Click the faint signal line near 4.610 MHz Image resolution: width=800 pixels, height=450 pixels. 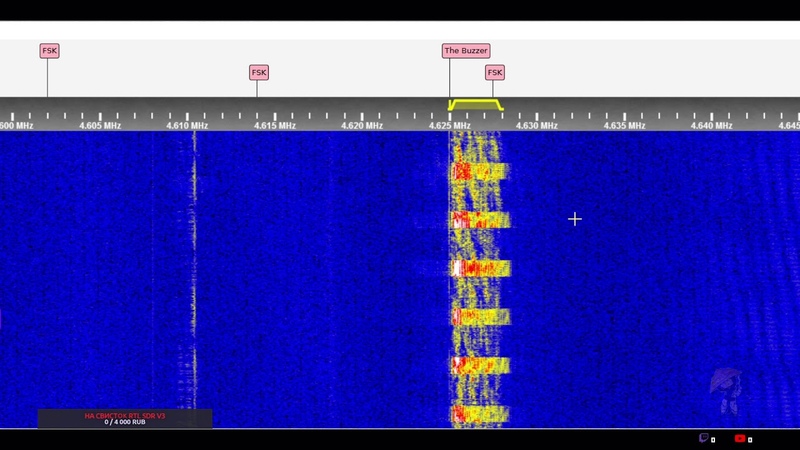tap(194, 250)
